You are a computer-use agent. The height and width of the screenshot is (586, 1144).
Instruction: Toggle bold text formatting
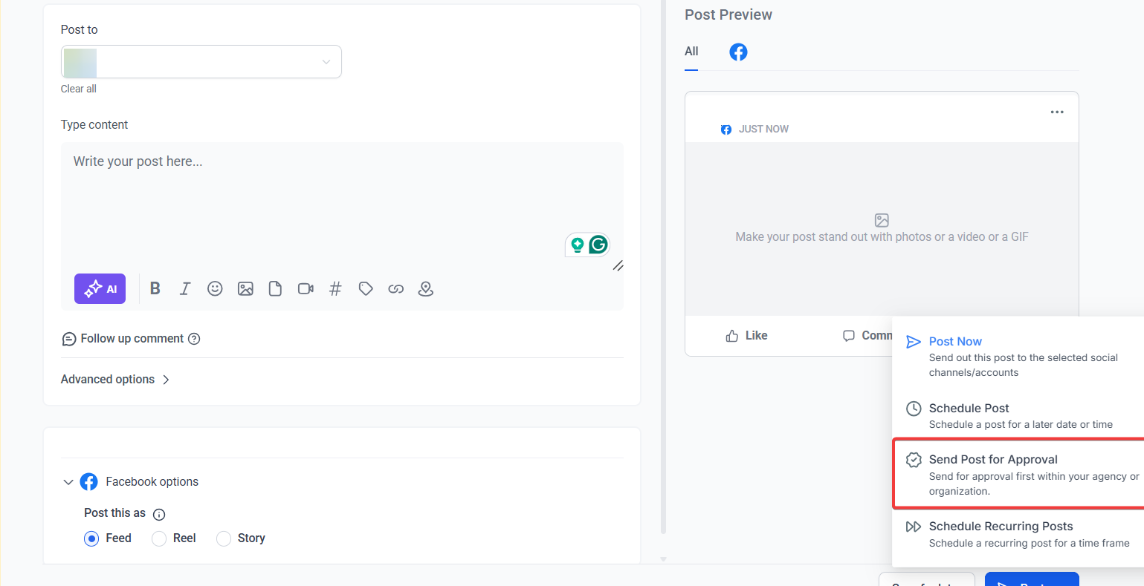(x=155, y=289)
